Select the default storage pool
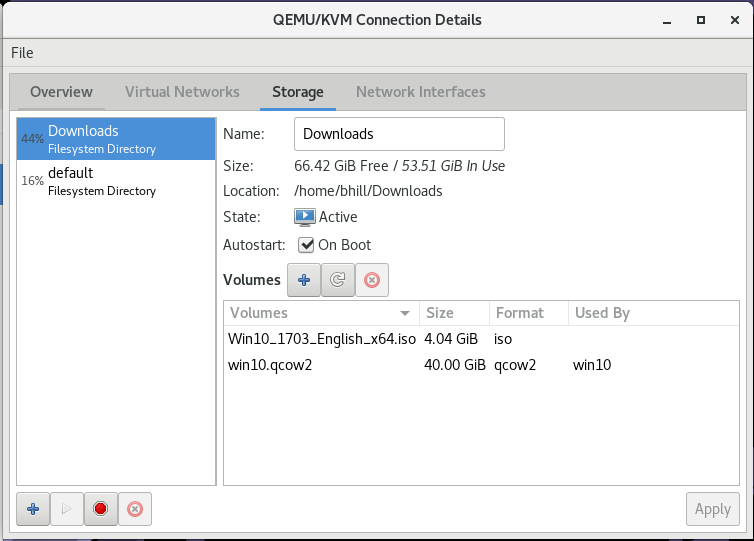754x541 pixels. (x=116, y=181)
